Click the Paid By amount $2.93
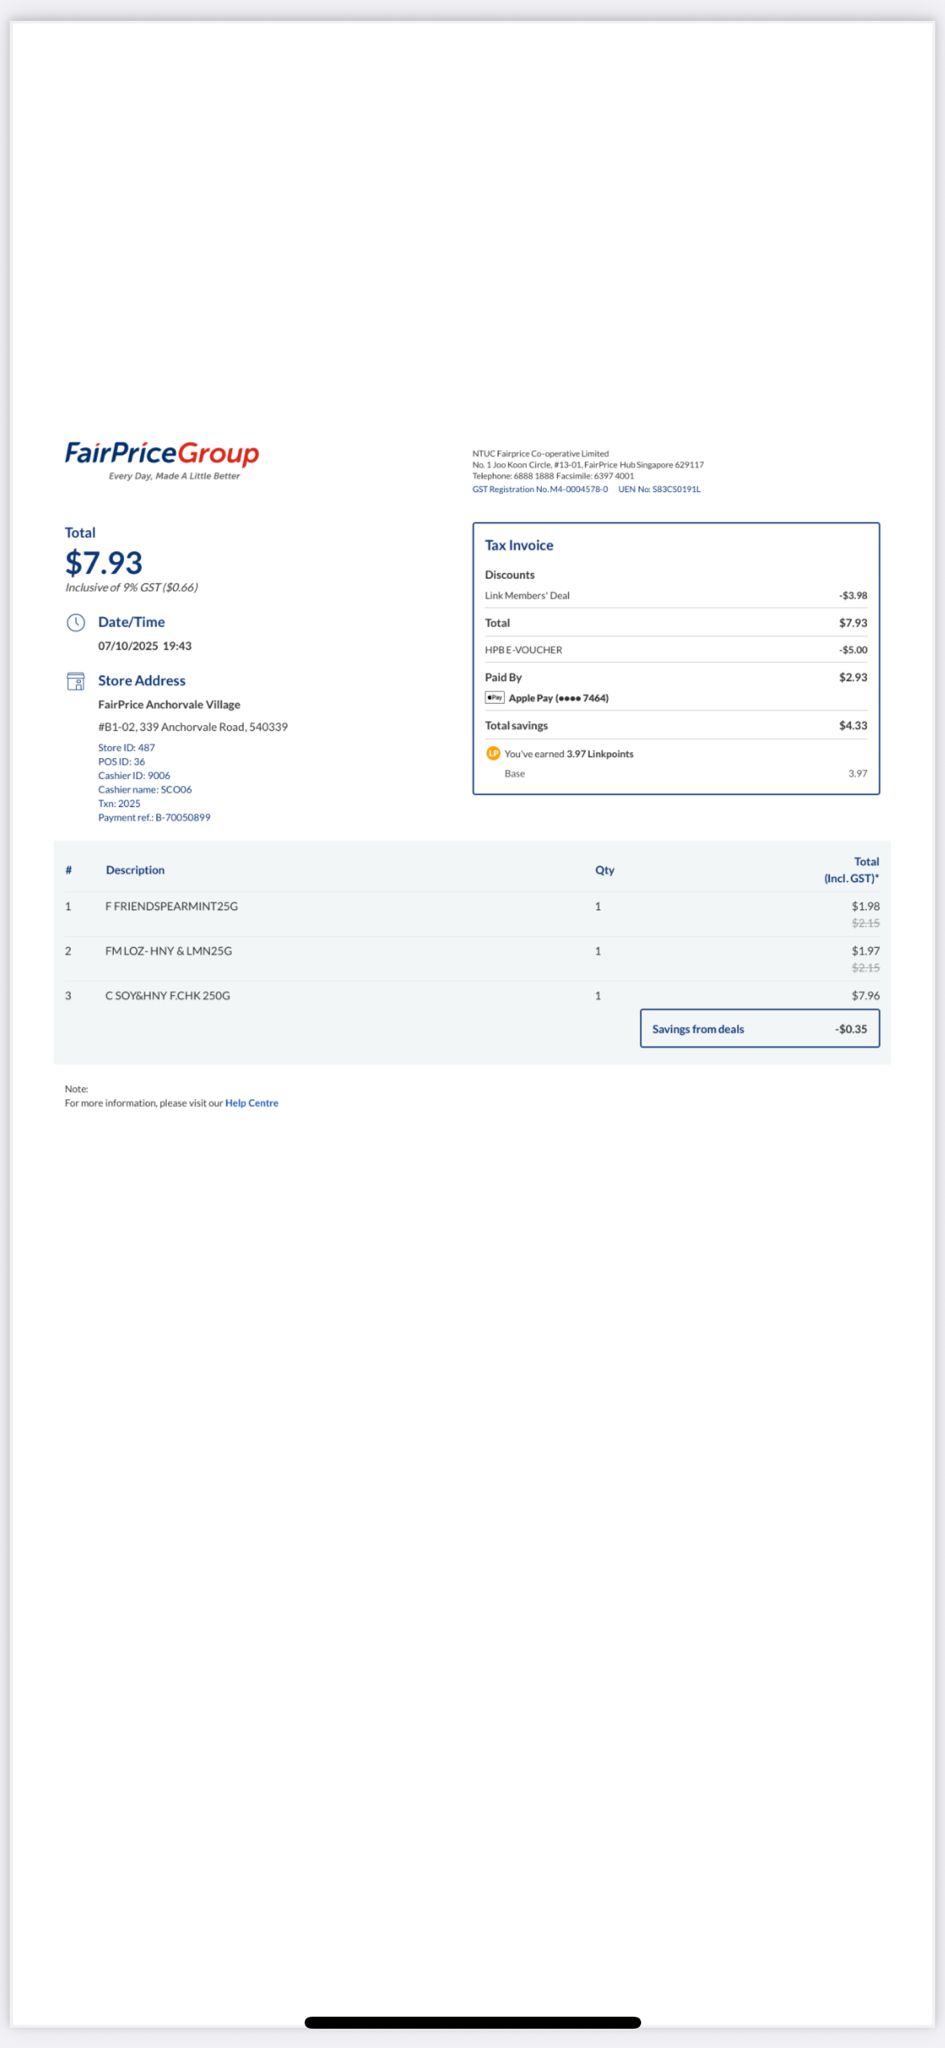The image size is (945, 2048). 853,677
